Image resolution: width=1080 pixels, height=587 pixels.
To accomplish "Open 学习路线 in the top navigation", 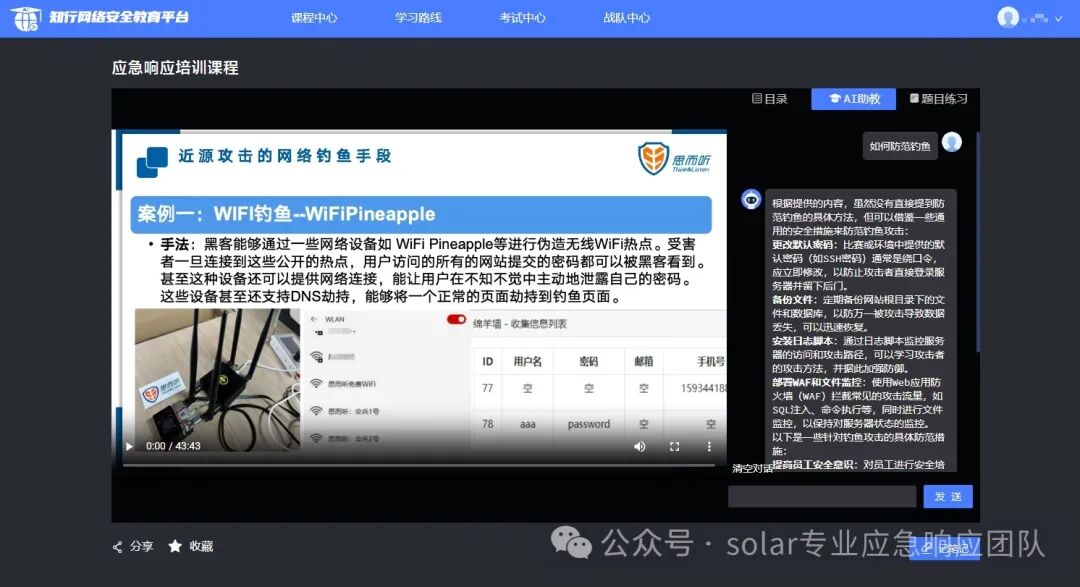I will [418, 18].
